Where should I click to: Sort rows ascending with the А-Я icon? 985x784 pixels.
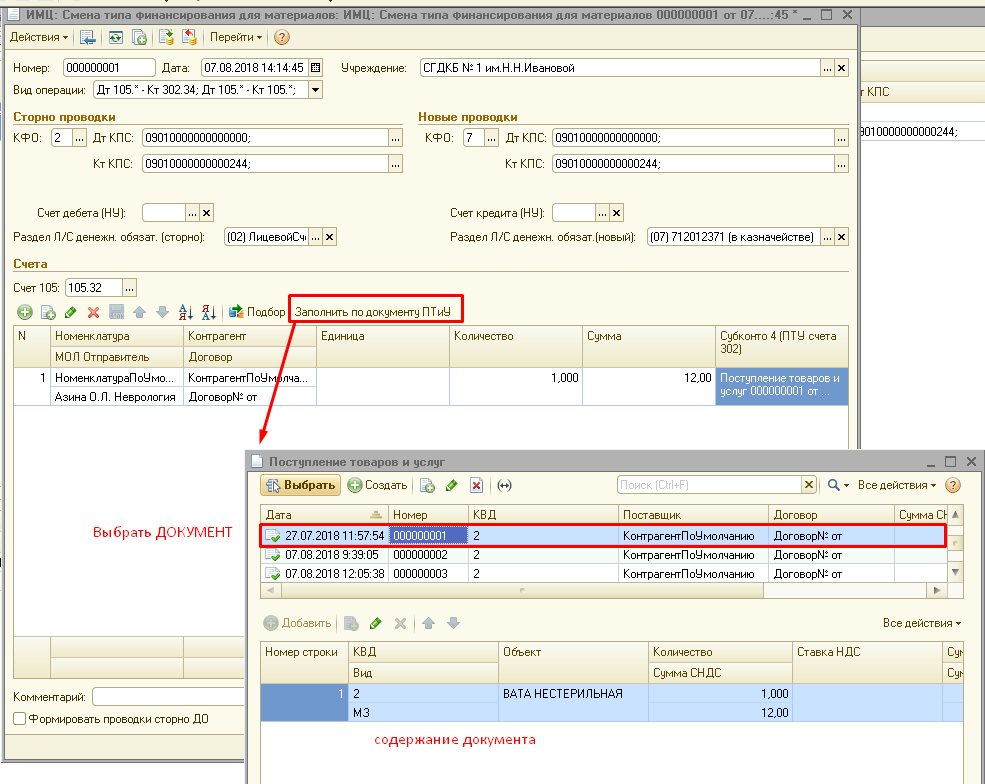tap(185, 312)
